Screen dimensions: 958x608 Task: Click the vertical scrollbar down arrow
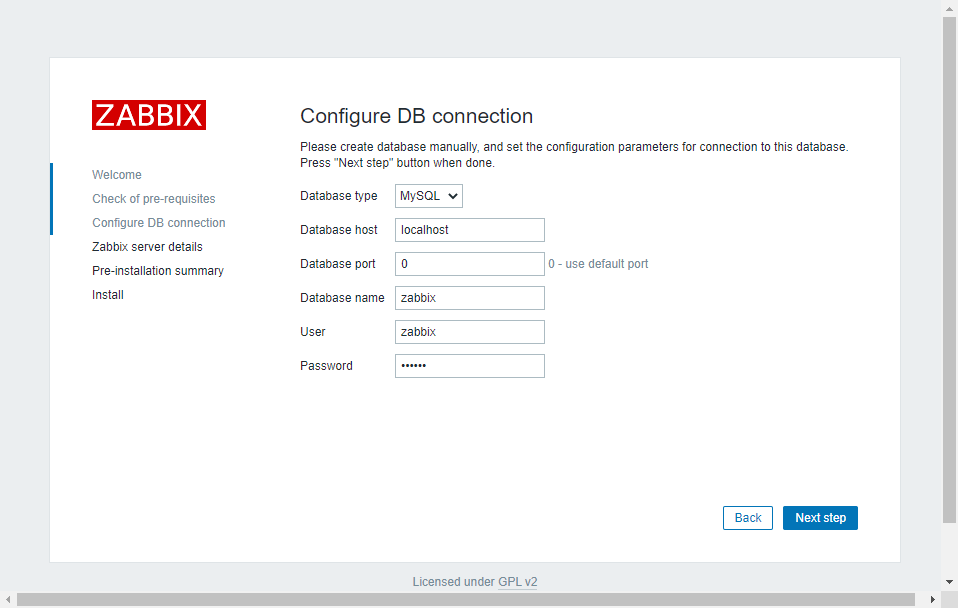[950, 582]
